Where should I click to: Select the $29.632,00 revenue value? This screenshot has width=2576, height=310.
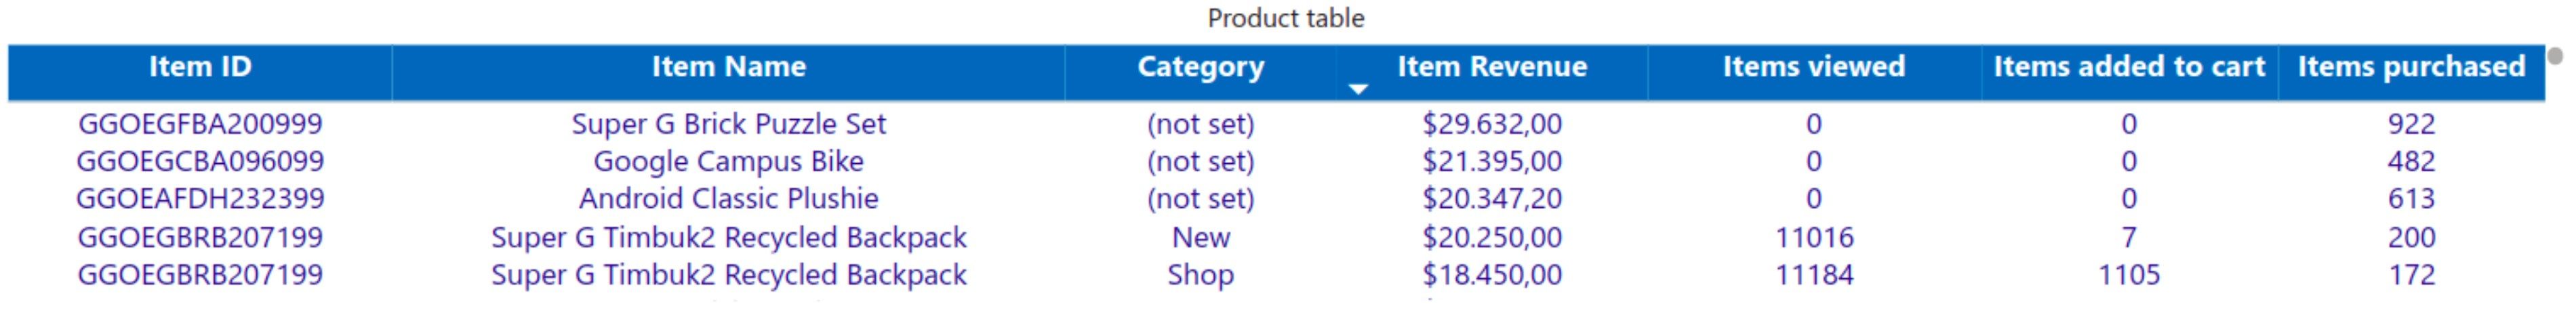pyautogui.click(x=1491, y=124)
